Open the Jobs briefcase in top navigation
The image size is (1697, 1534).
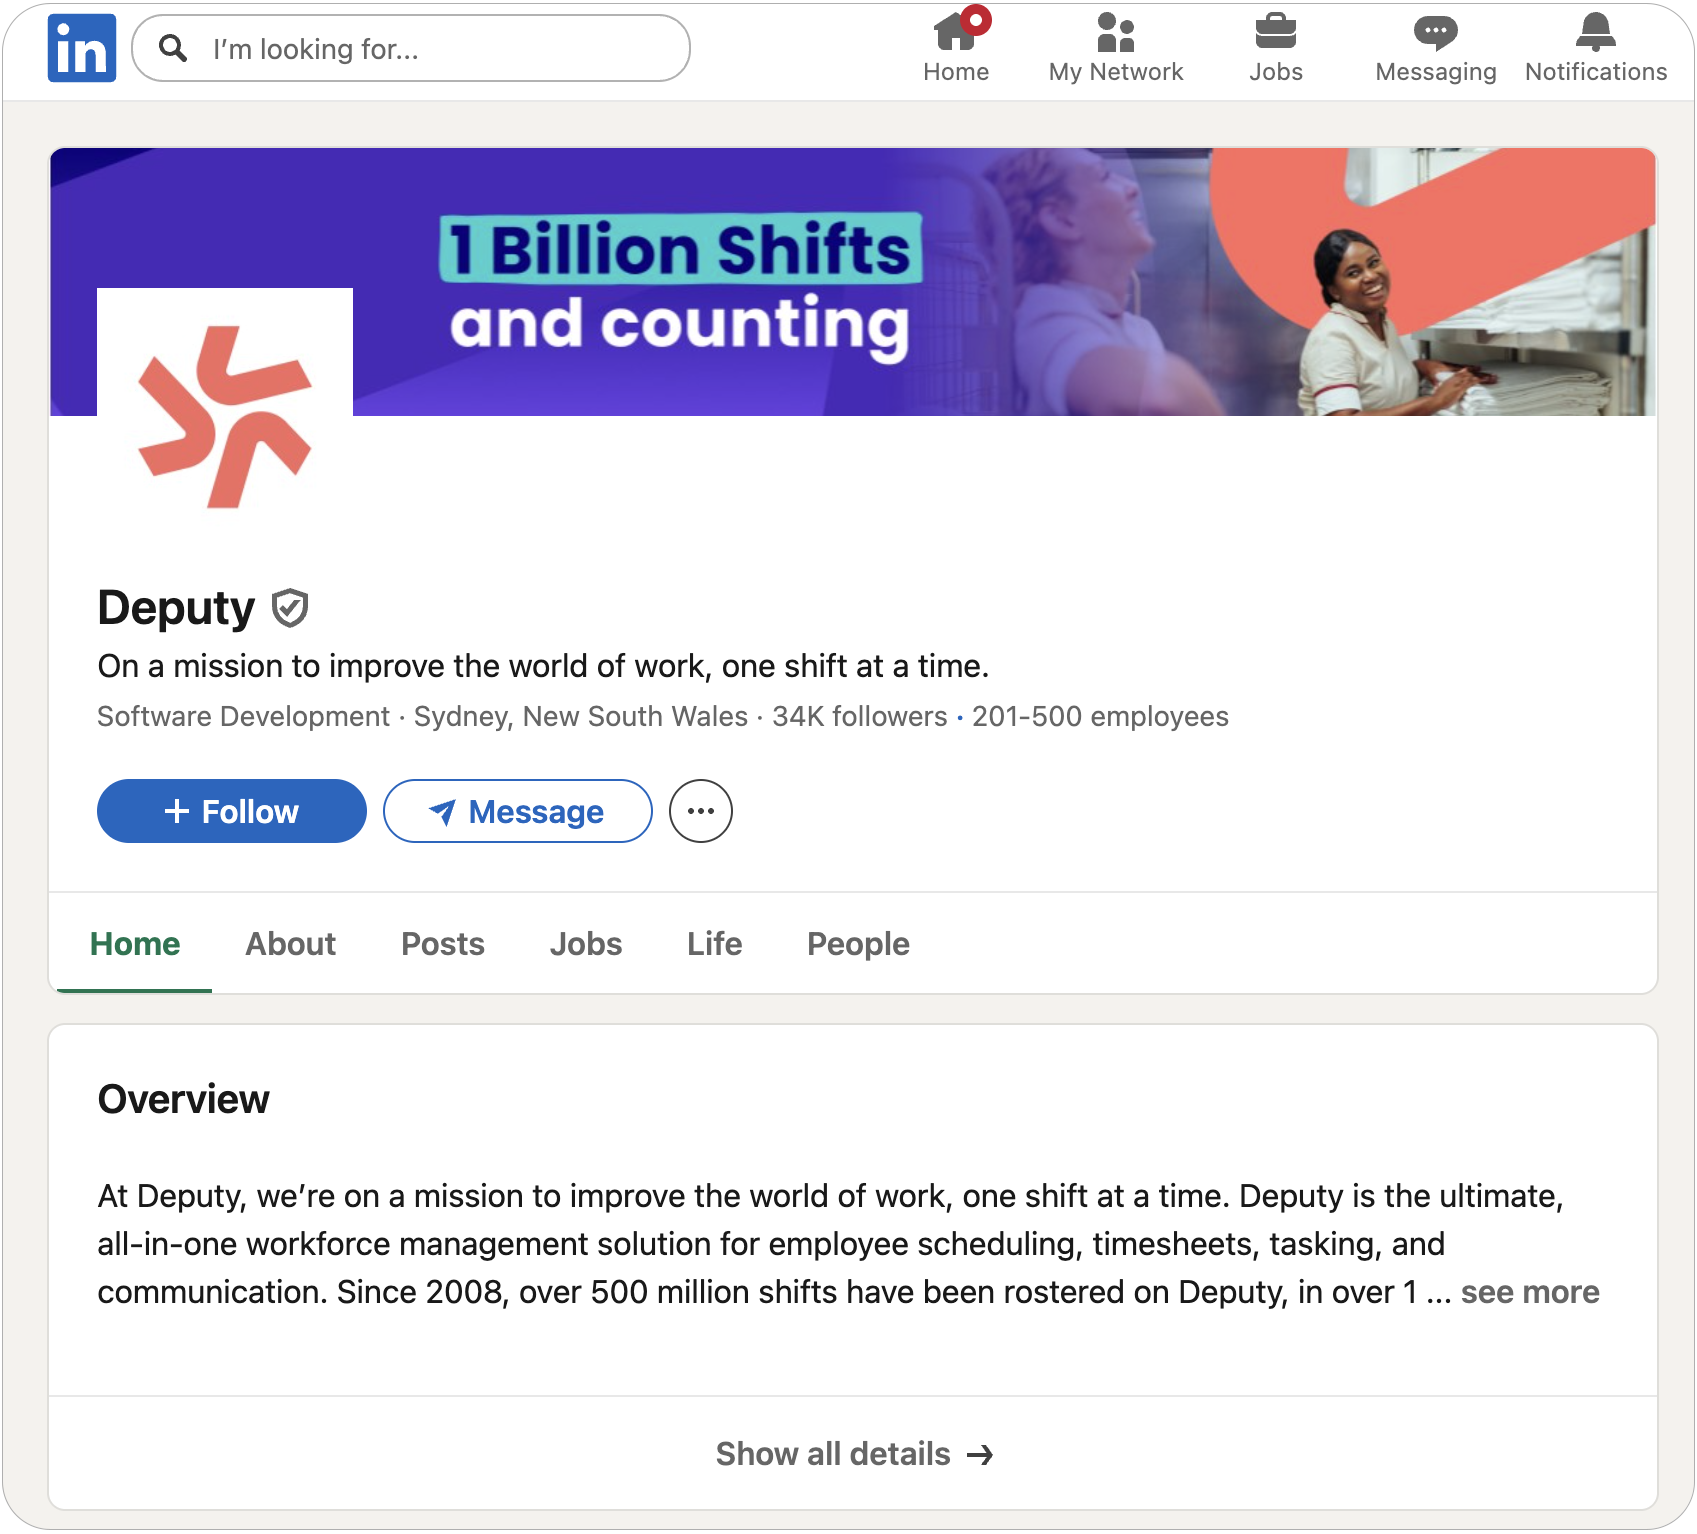(1276, 47)
